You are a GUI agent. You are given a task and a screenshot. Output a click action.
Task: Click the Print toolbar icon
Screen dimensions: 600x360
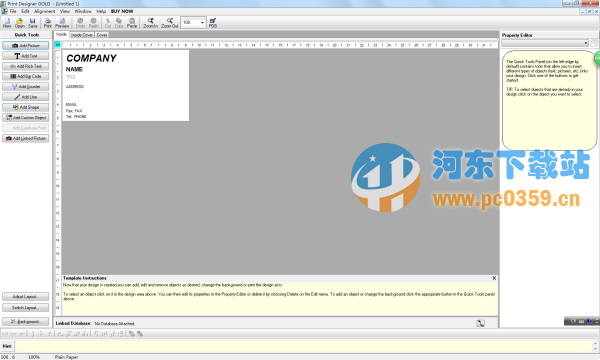(47, 23)
